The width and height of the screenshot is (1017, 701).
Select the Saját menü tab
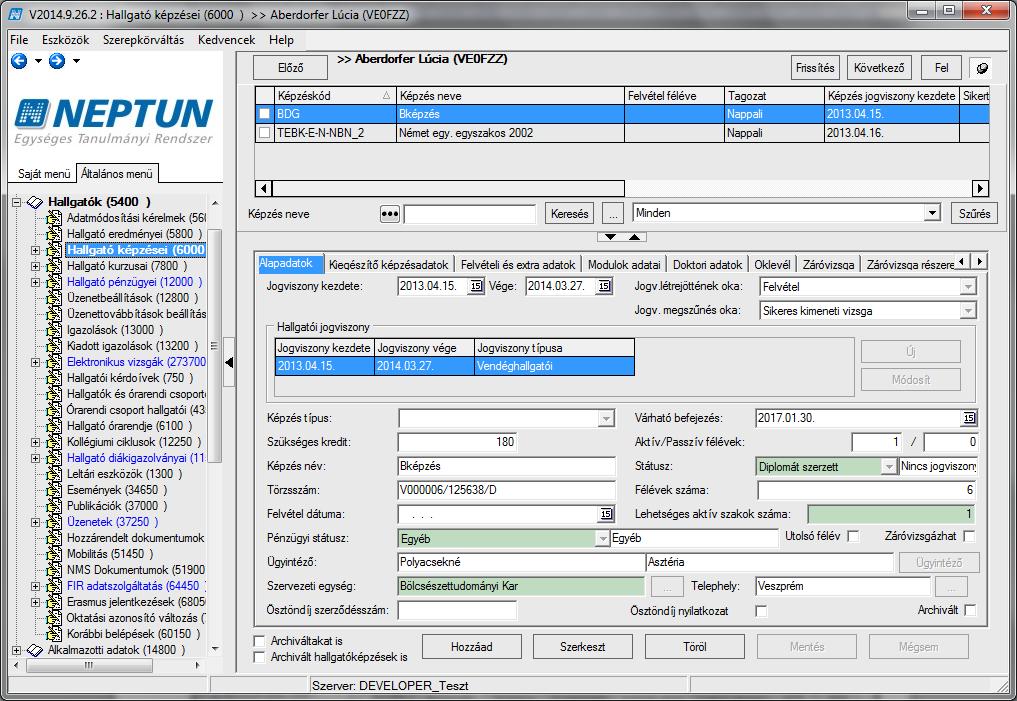tap(43, 174)
